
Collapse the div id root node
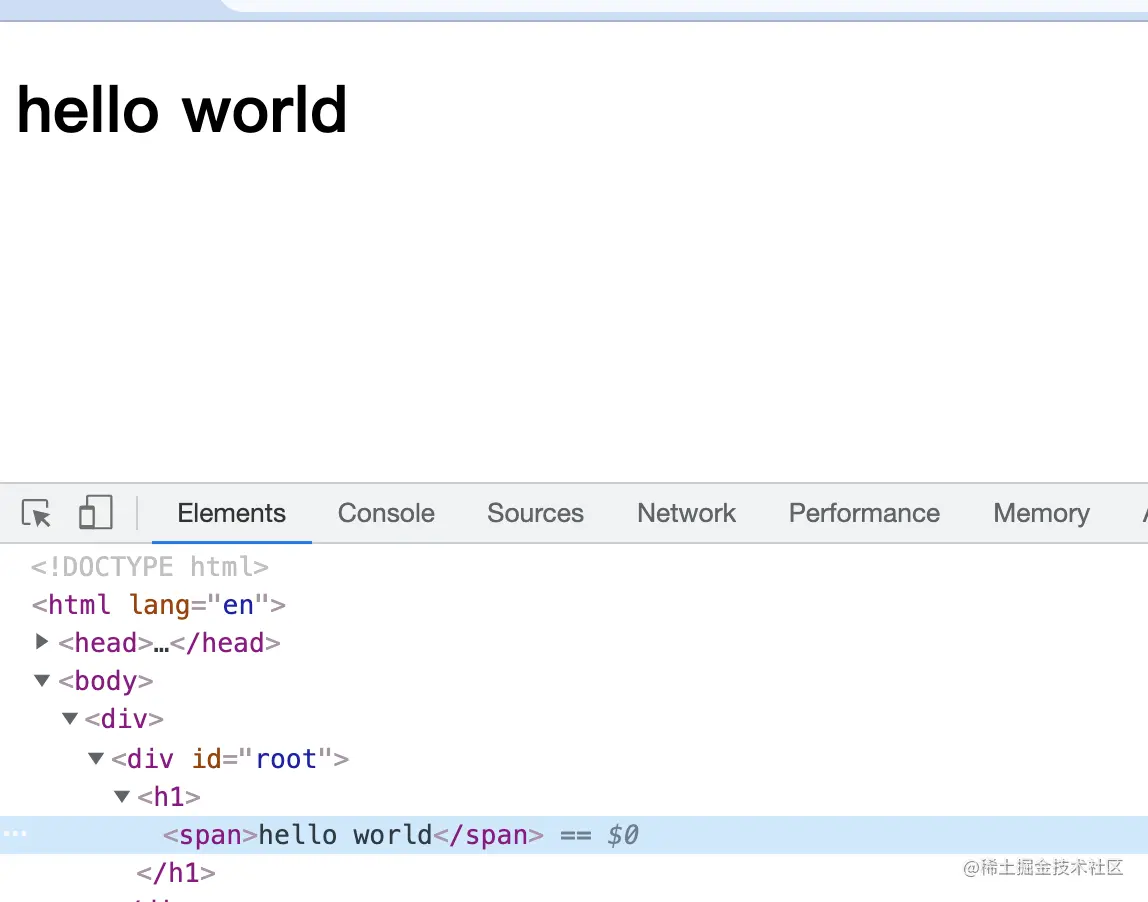[x=96, y=758]
